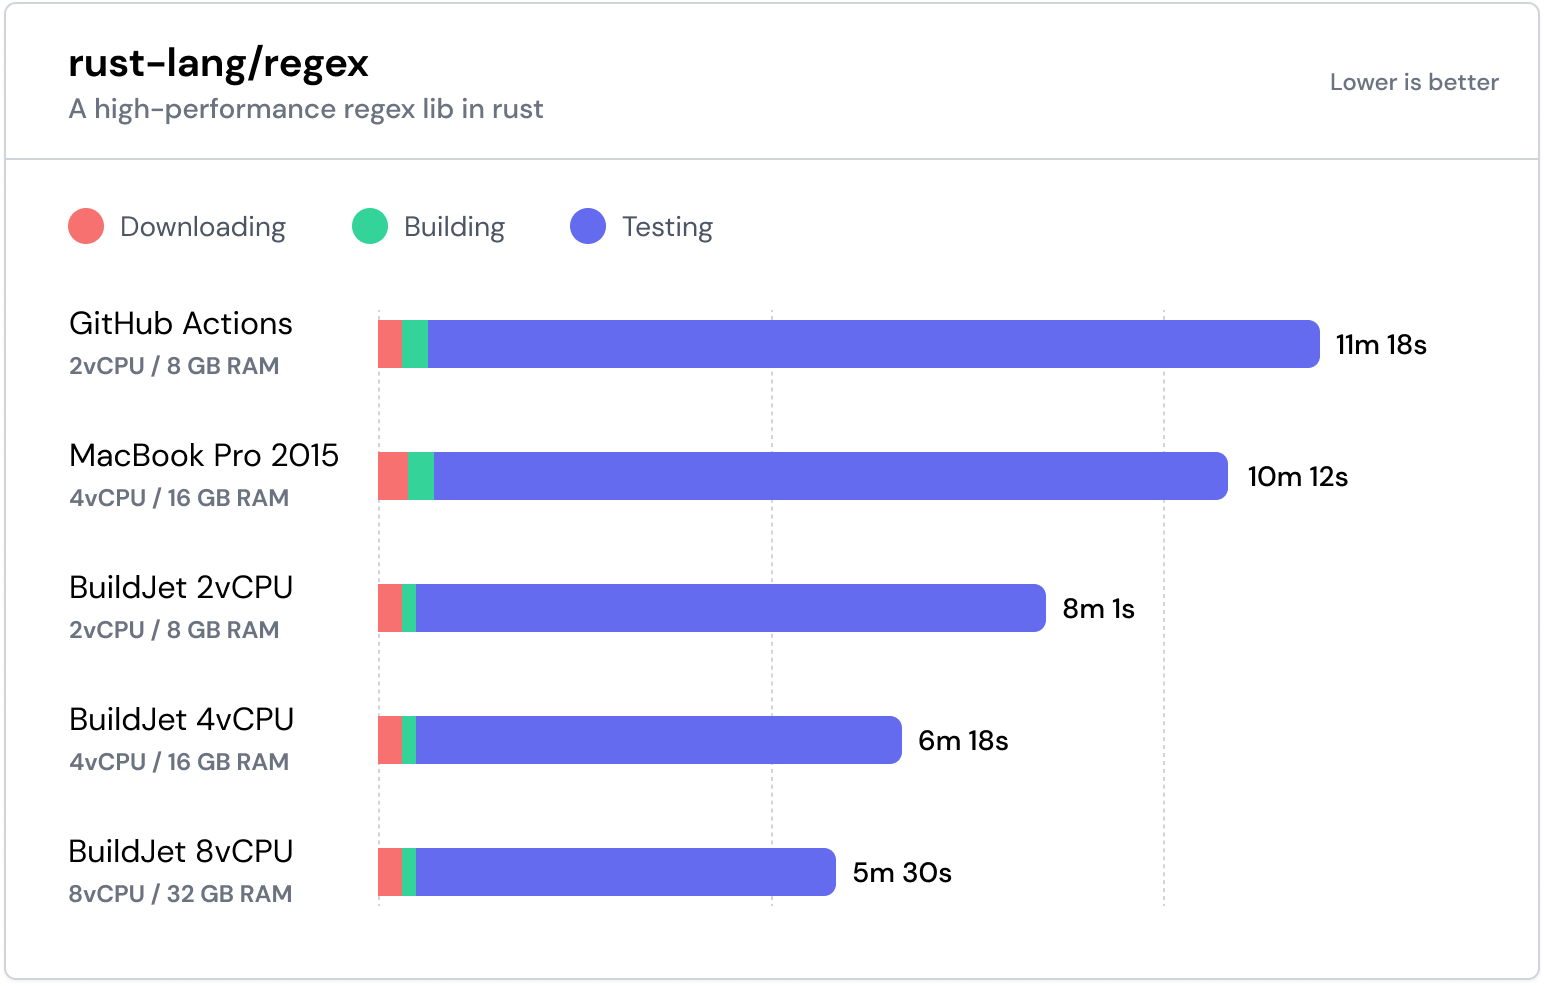Click the GitHub Actions row label
This screenshot has height=986, width=1544.
[181, 324]
